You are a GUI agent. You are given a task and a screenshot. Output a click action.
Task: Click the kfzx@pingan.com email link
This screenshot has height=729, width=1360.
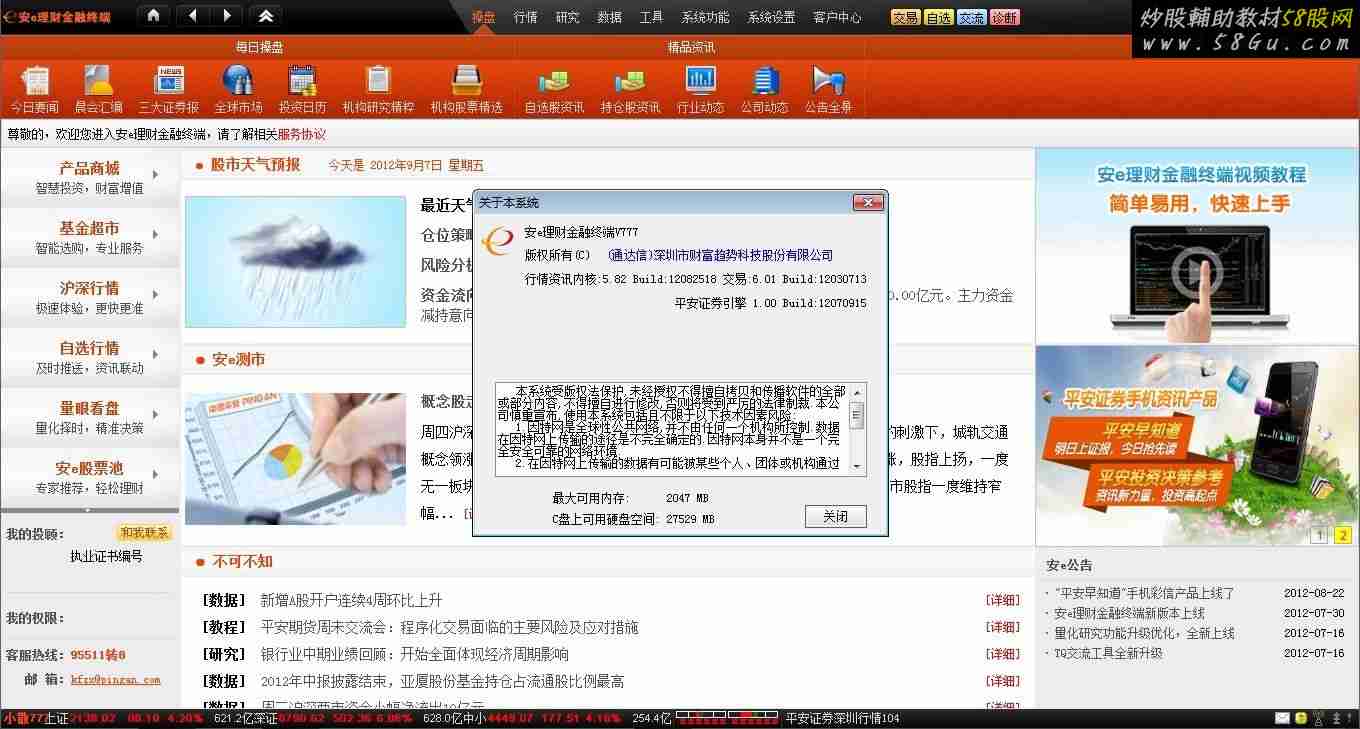pyautogui.click(x=115, y=680)
